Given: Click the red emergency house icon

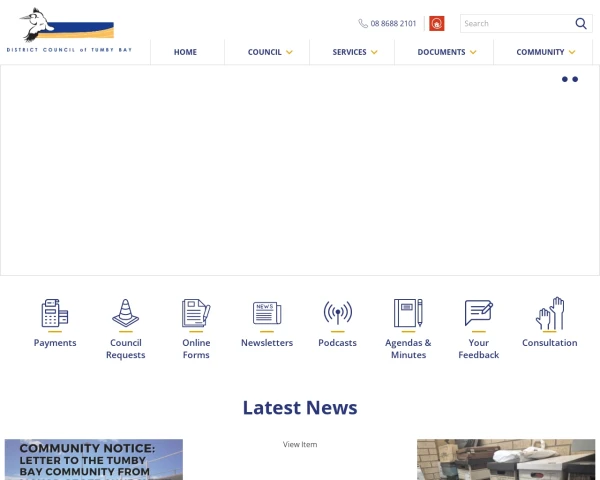Looking at the screenshot, I should click(x=437, y=23).
